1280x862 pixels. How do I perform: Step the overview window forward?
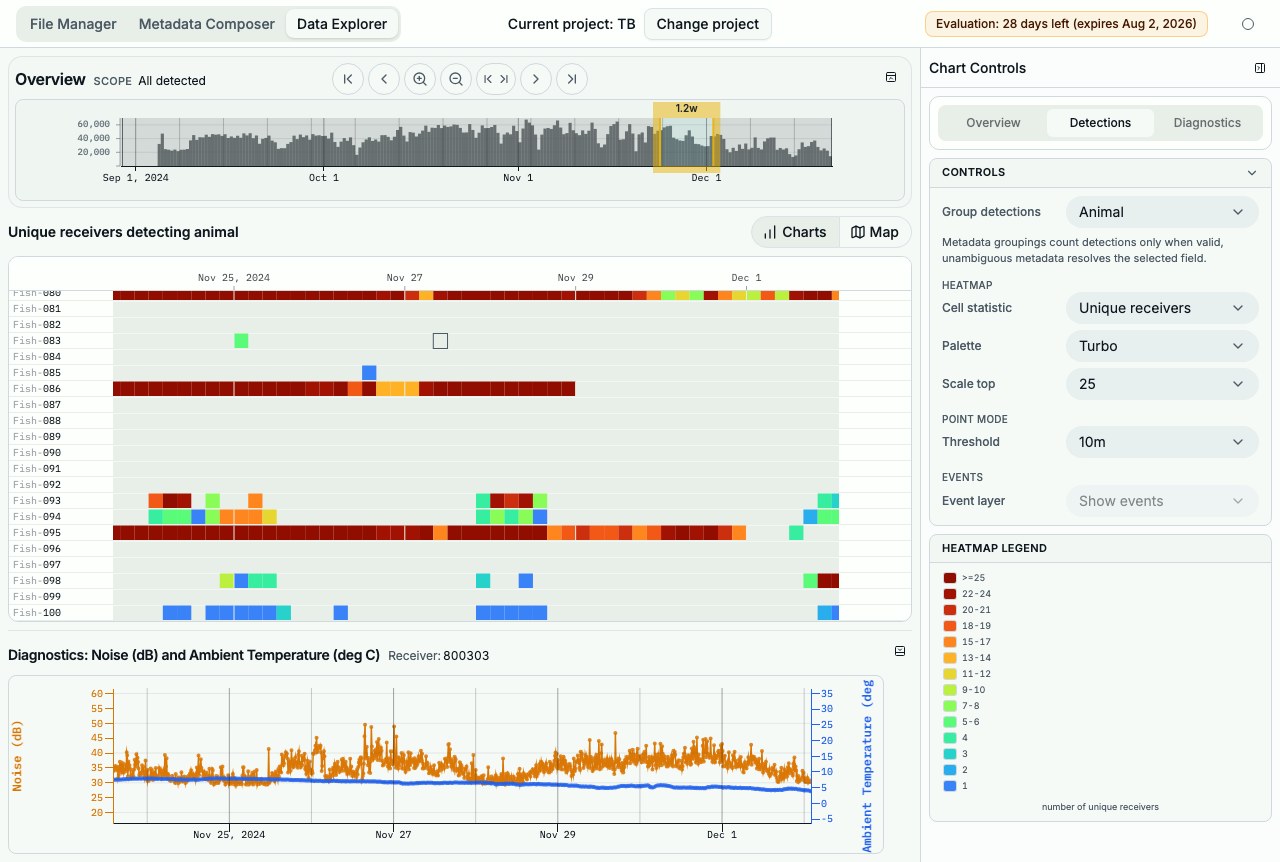coord(536,79)
